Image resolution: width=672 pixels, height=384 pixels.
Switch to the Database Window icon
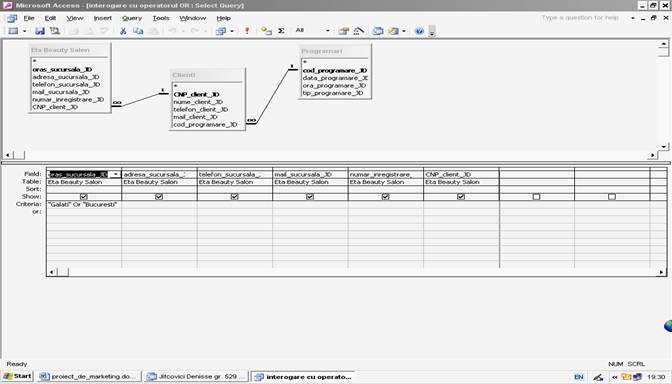tap(378, 31)
